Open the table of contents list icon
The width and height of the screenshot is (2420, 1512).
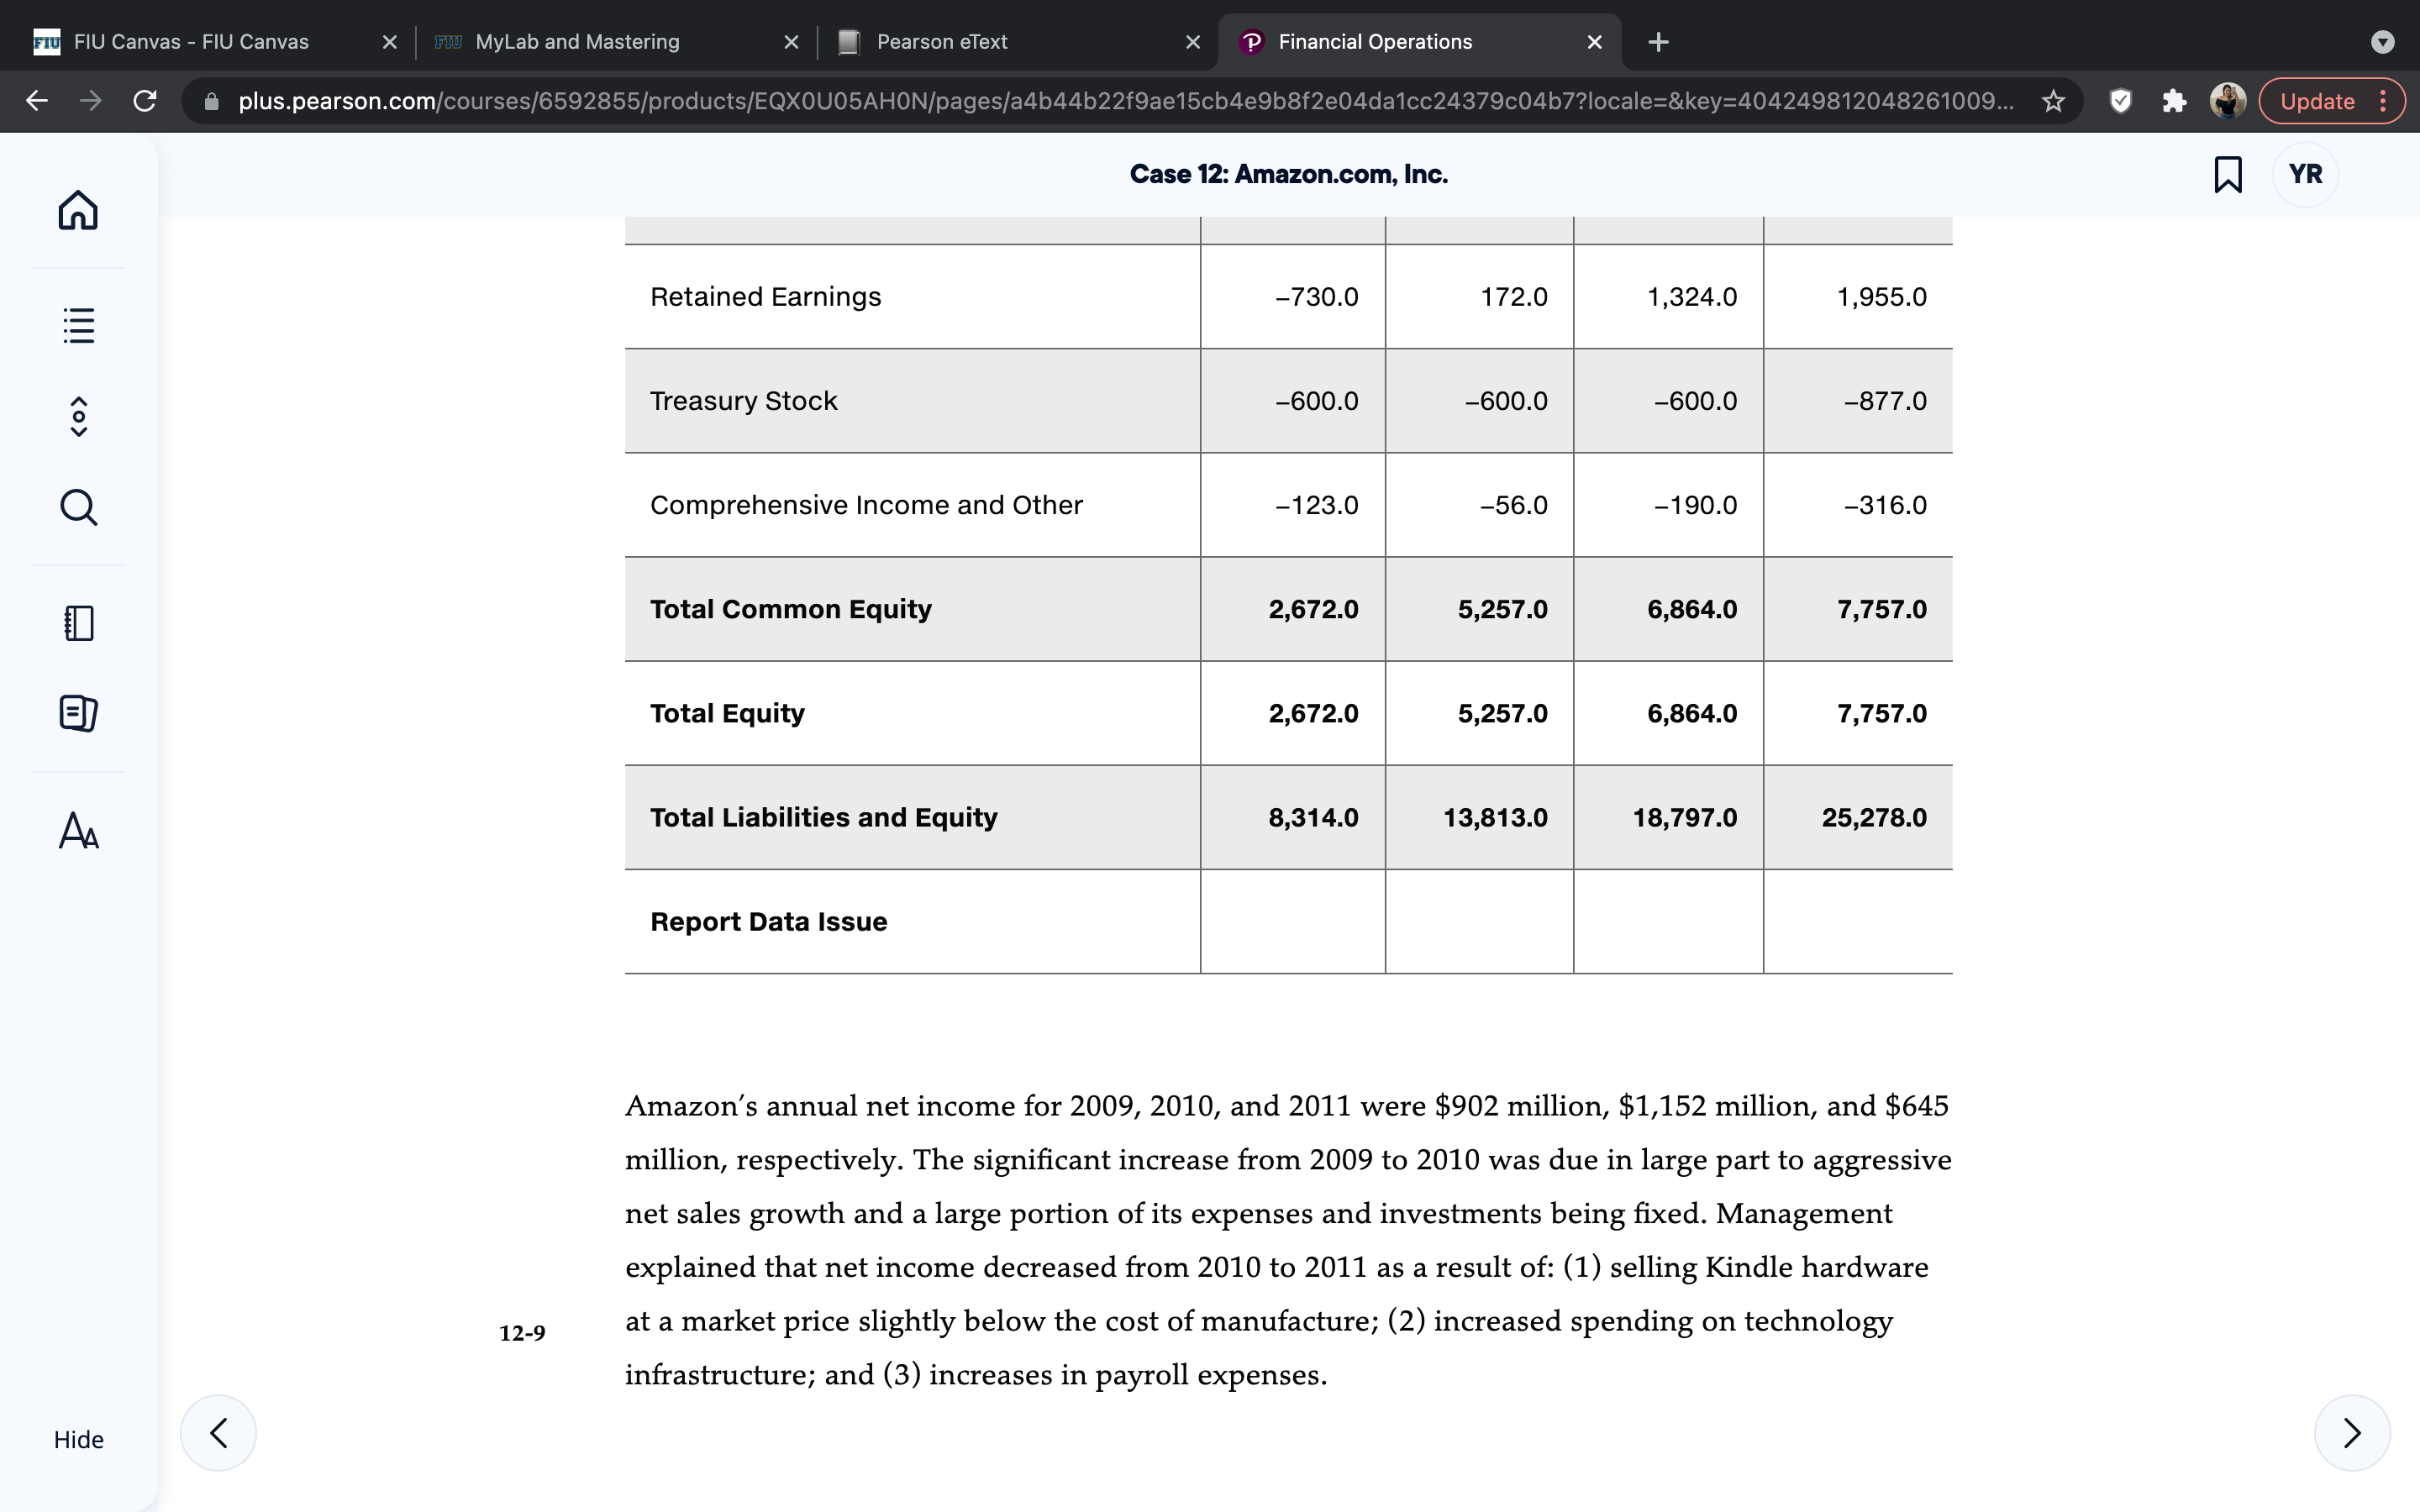tap(78, 325)
